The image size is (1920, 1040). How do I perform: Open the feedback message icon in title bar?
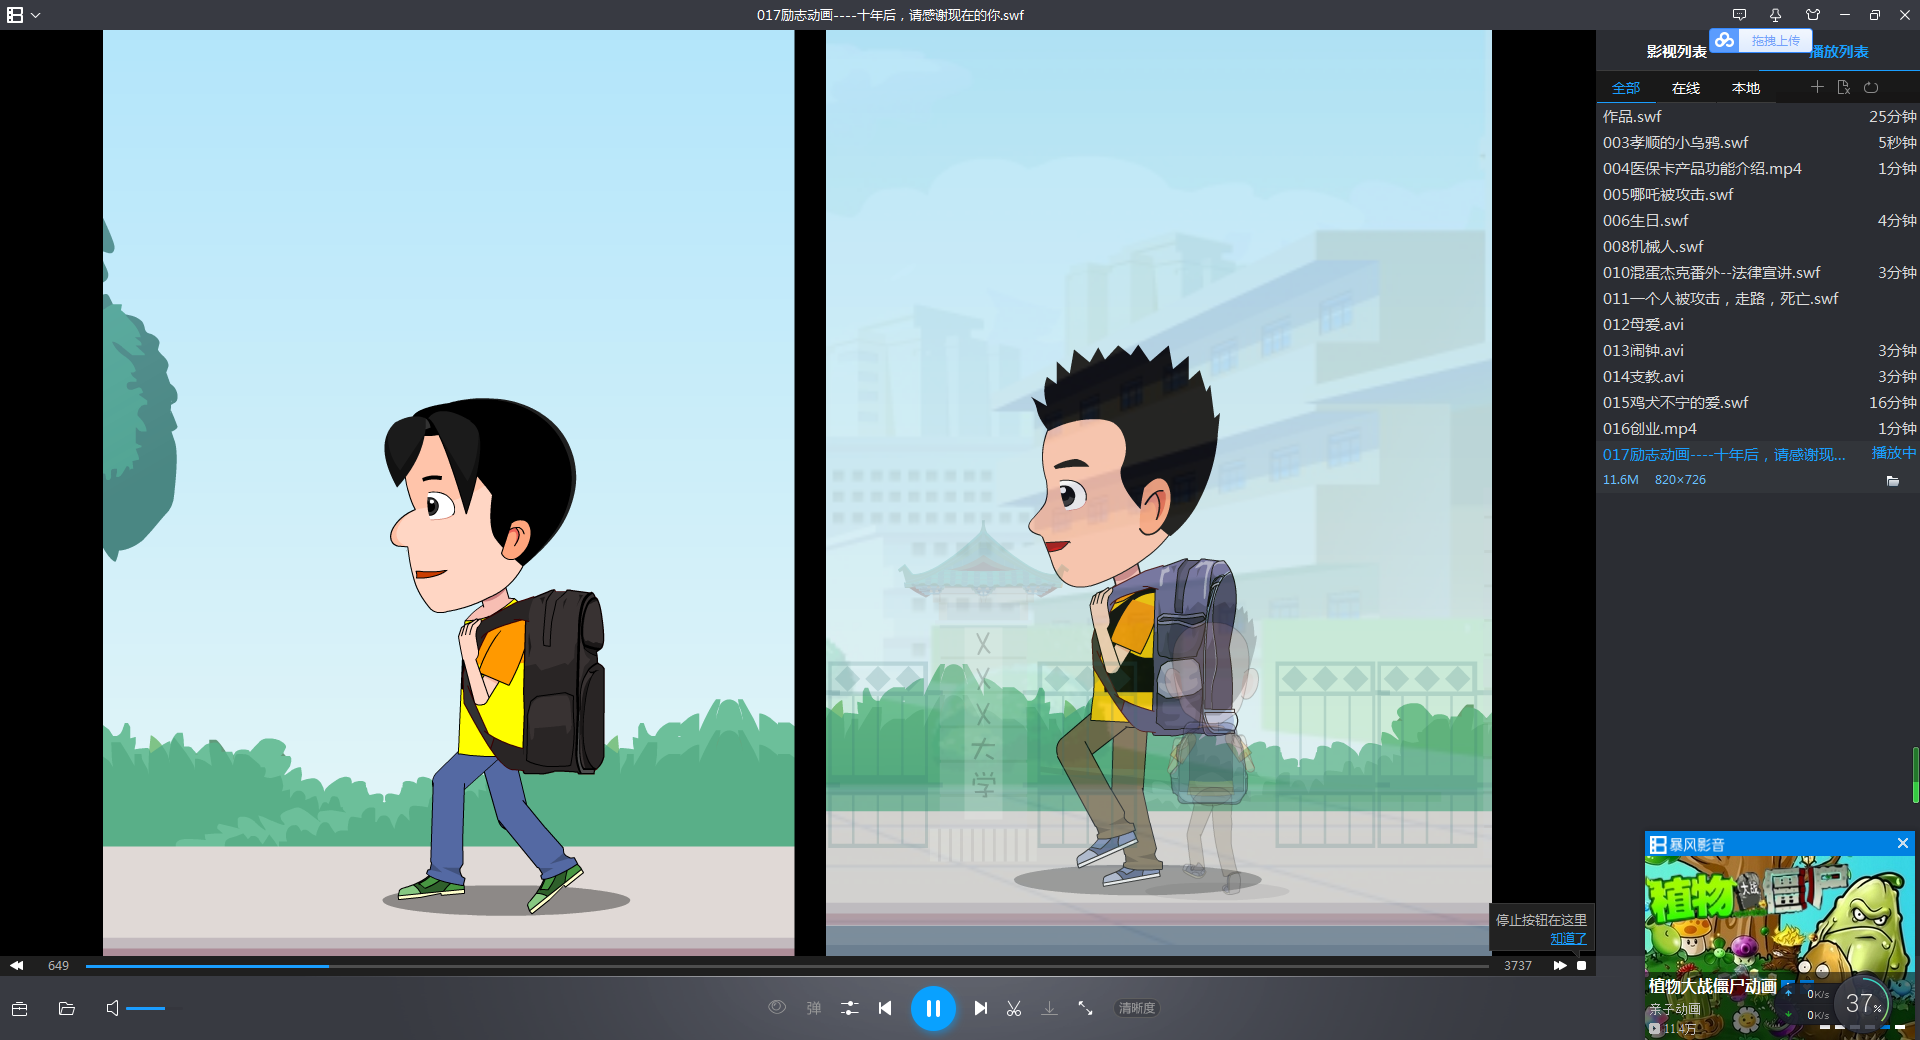[x=1740, y=15]
